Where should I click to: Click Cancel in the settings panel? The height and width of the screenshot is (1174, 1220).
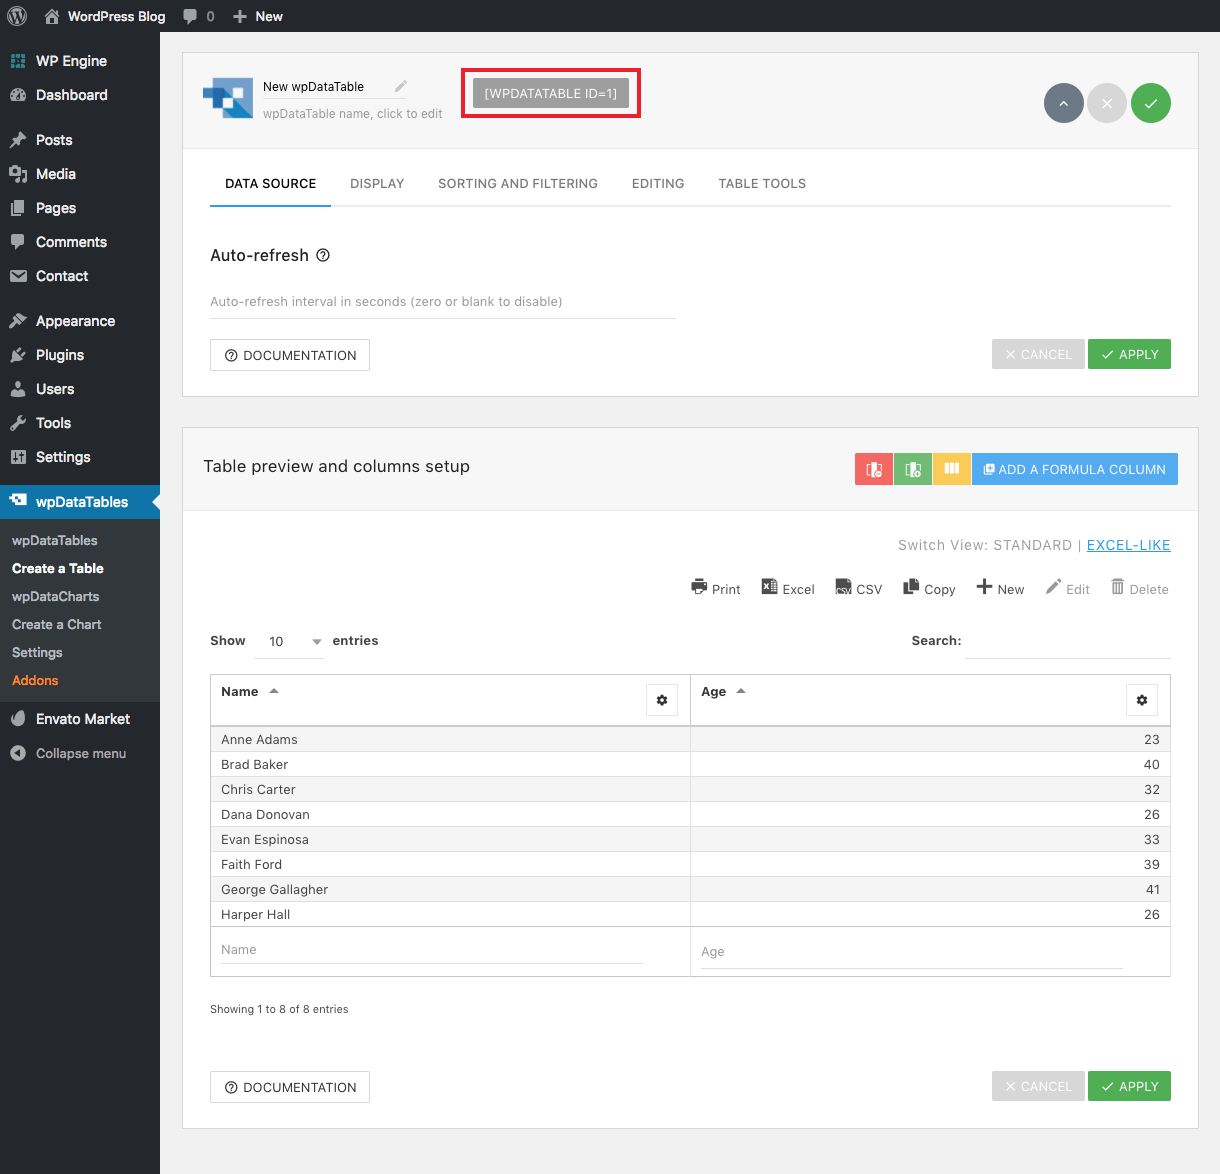tap(1038, 354)
